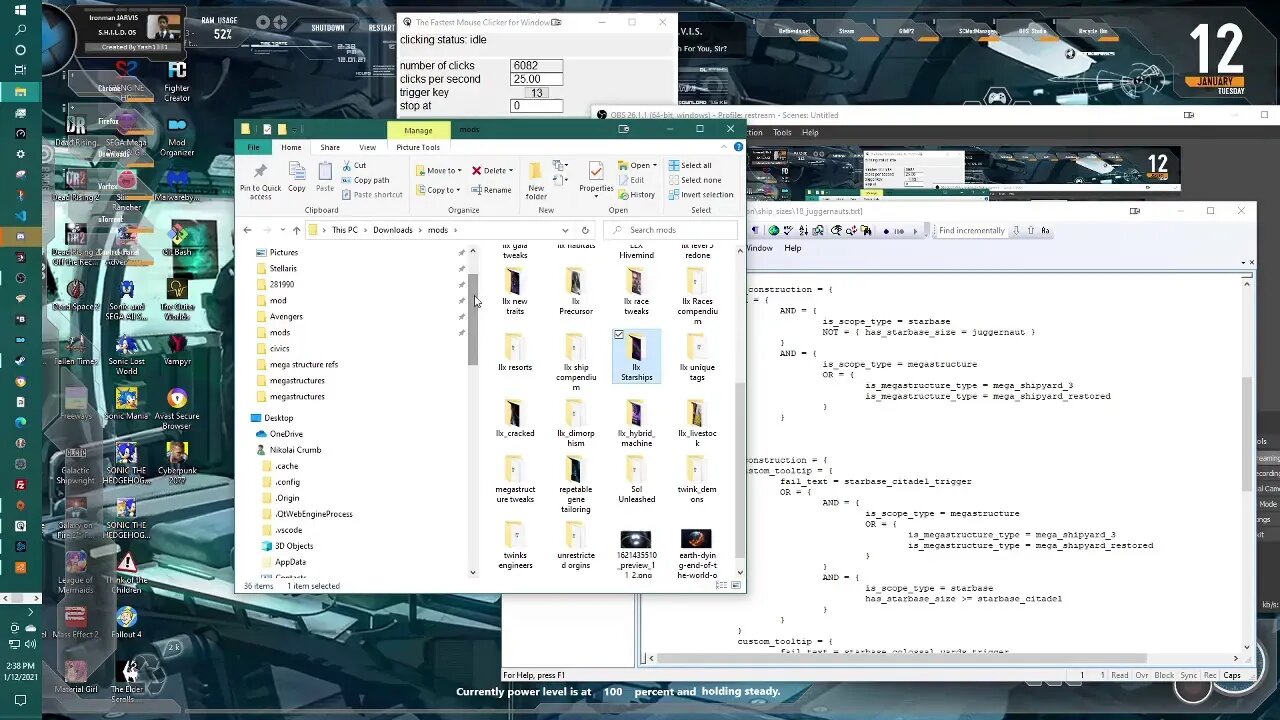Refresh the mods folder view
Image resolution: width=1280 pixels, height=720 pixels.
[585, 230]
